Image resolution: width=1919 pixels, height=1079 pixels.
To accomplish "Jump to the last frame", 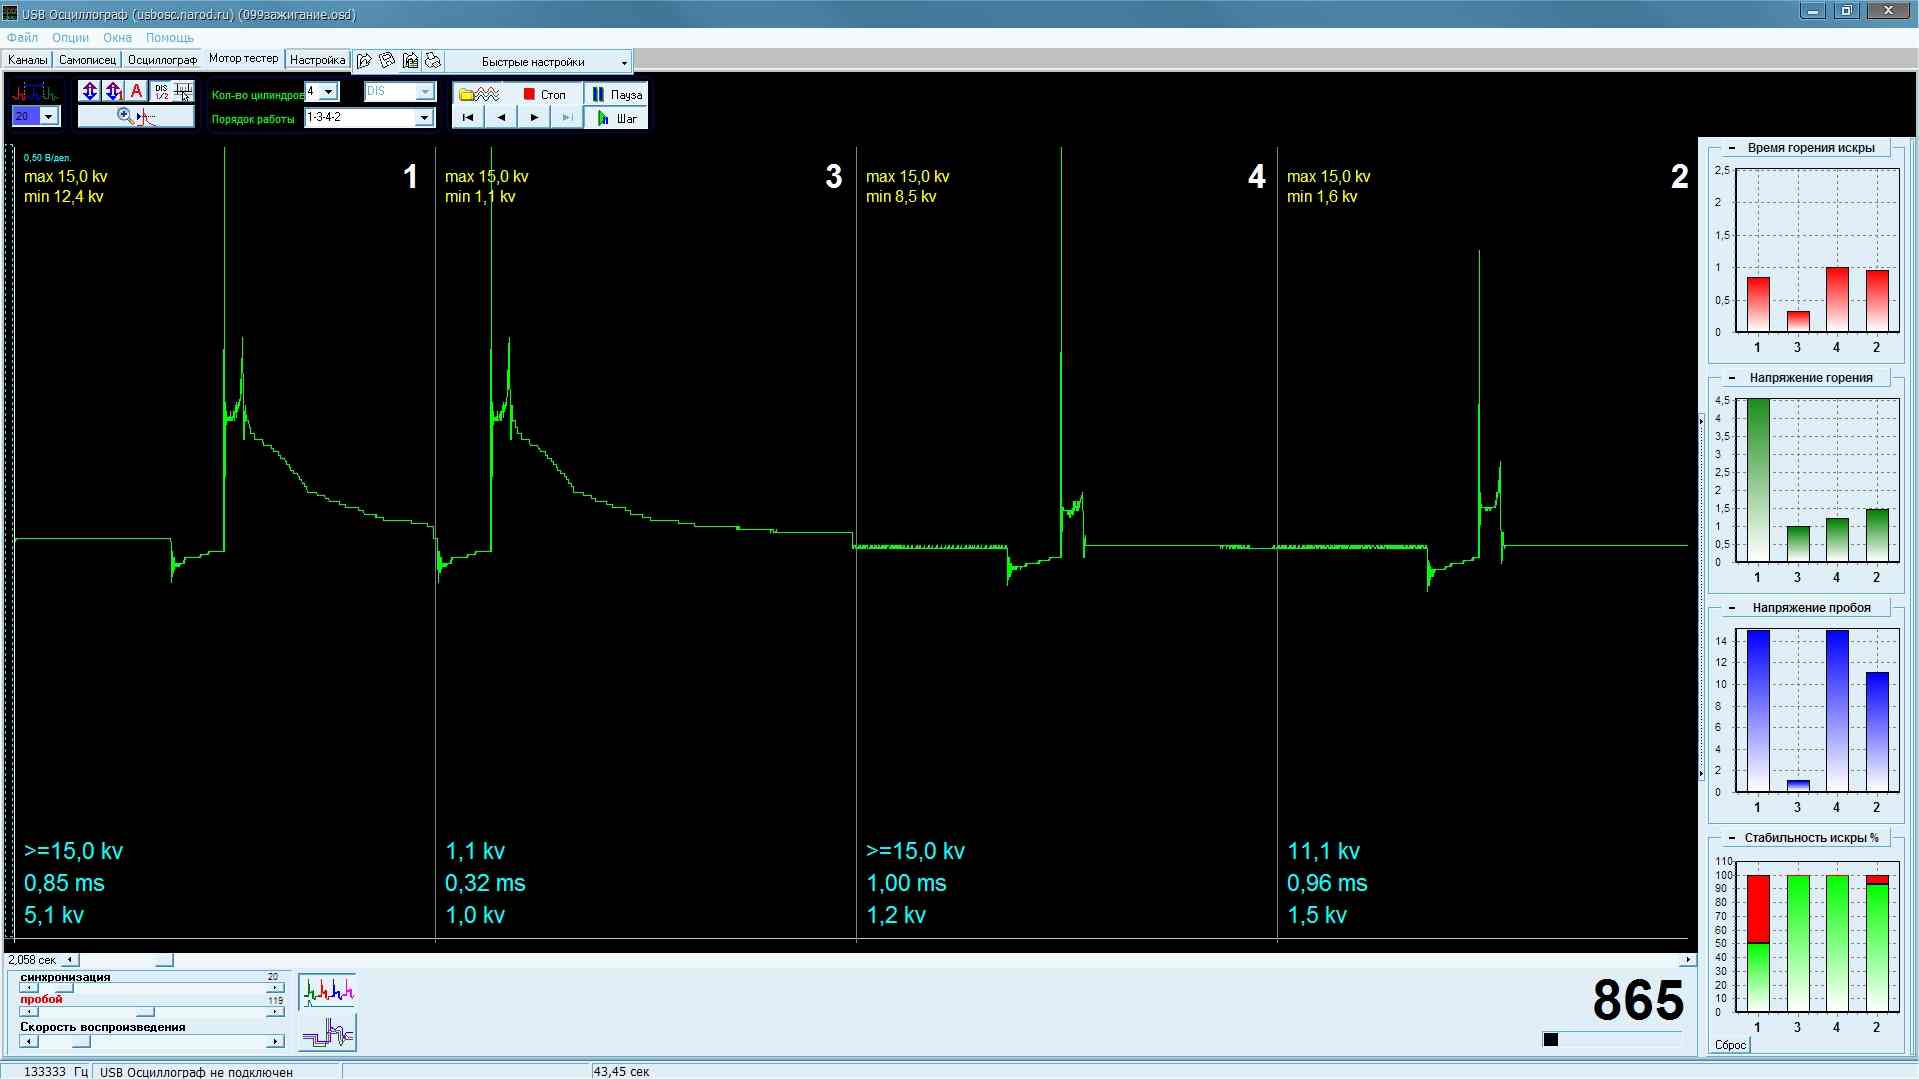I will [x=567, y=118].
